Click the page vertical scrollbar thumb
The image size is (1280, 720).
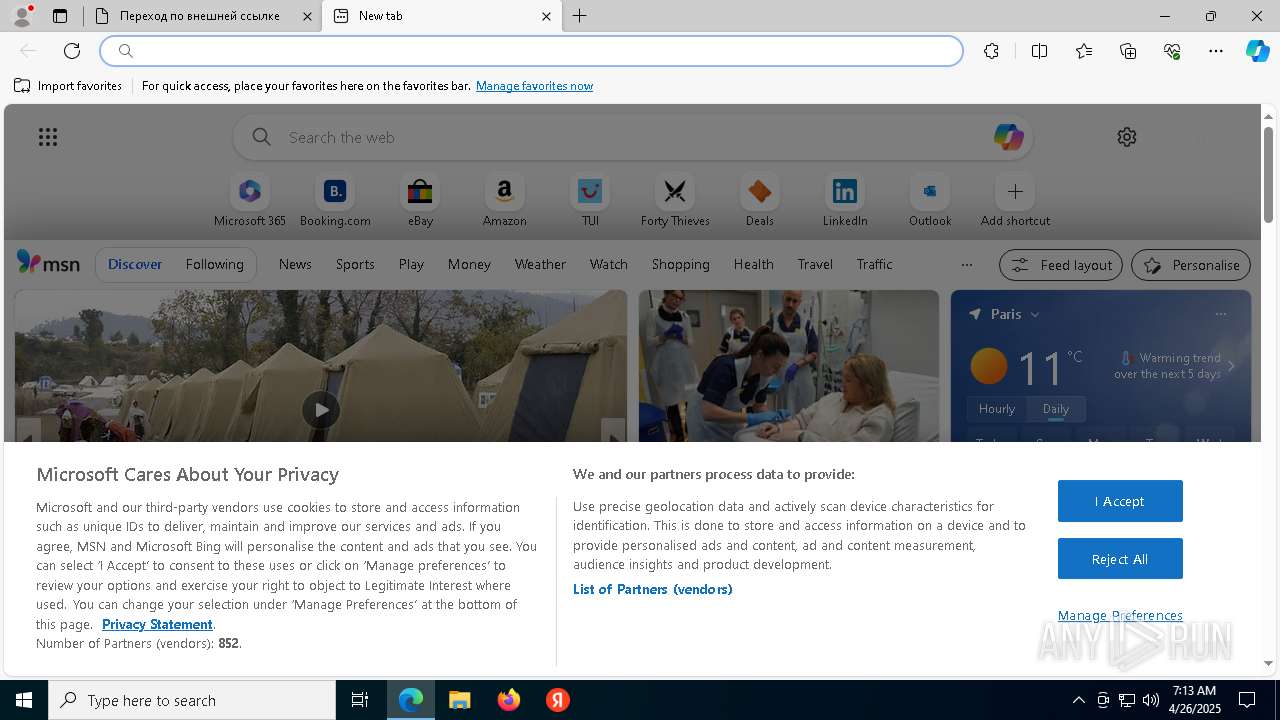click(x=1268, y=173)
